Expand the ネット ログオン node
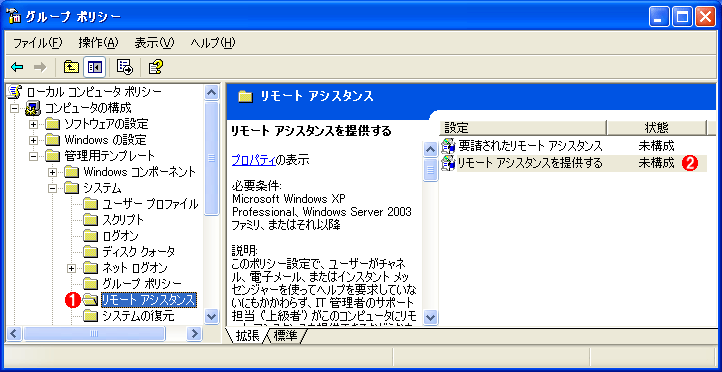722x372 pixels. (71, 268)
